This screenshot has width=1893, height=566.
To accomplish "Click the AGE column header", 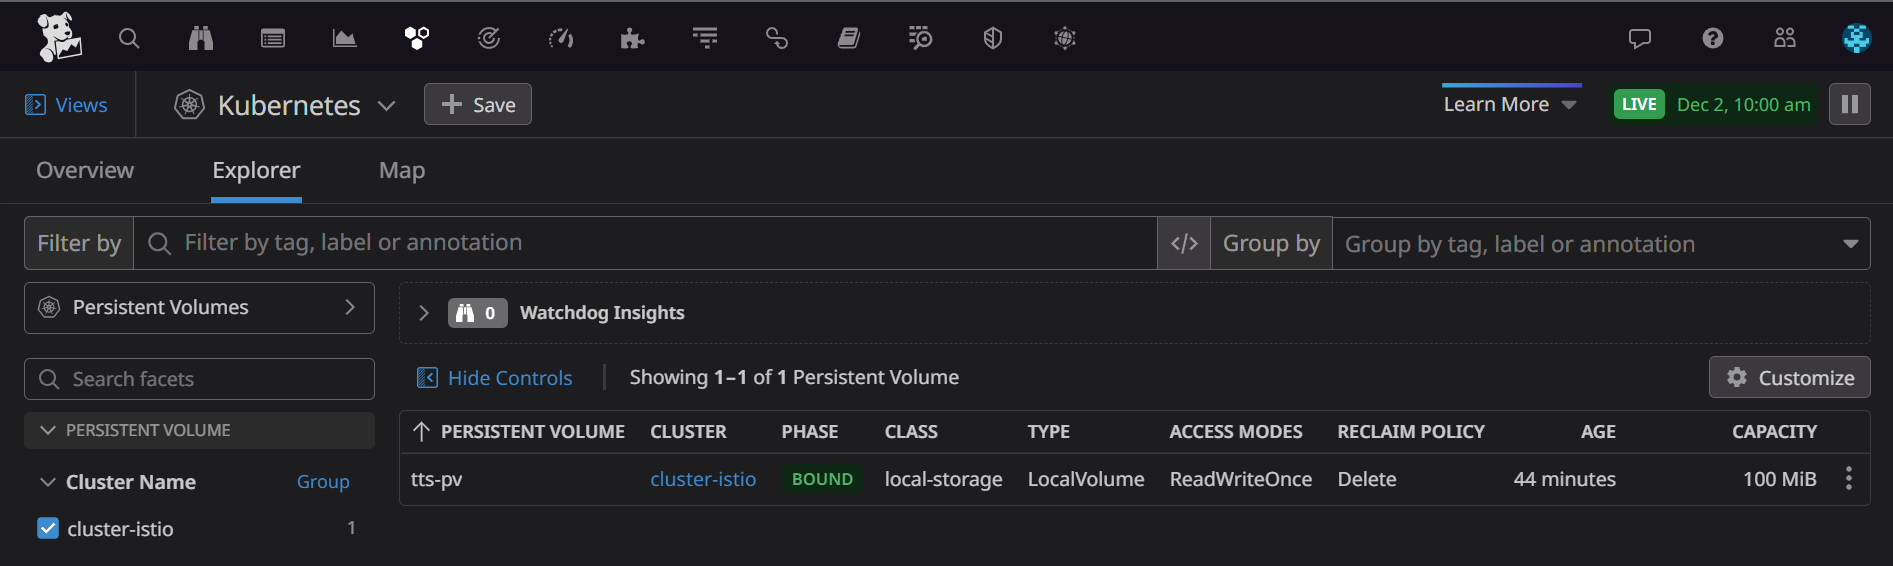I will 1598,432.
